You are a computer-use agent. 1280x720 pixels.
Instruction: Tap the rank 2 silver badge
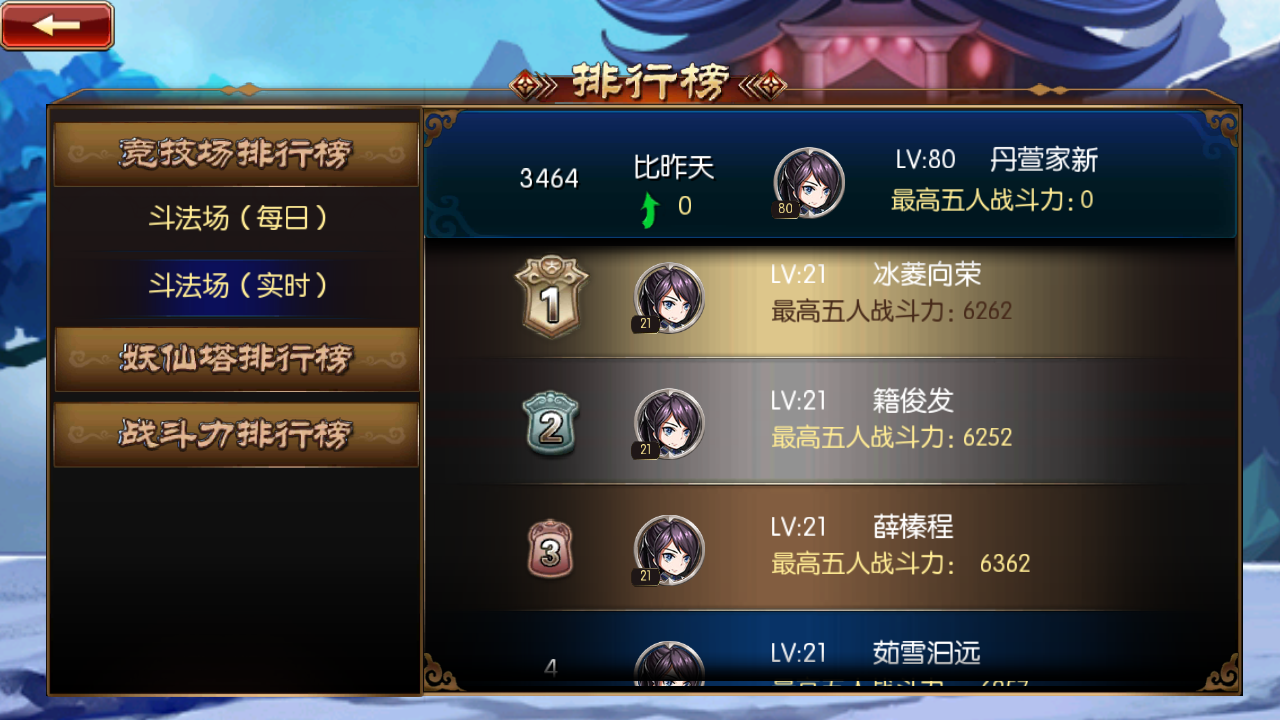(550, 424)
